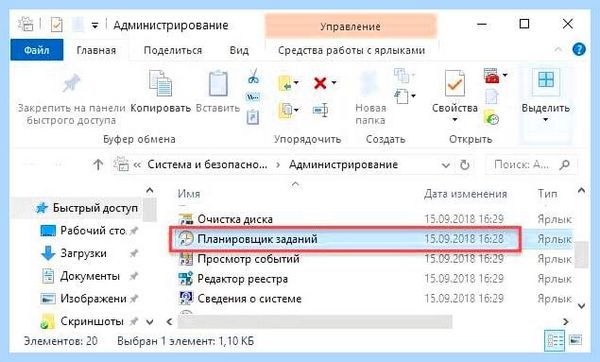The width and height of the screenshot is (600, 362).
Task: Switch to the Вид tab
Action: [239, 51]
